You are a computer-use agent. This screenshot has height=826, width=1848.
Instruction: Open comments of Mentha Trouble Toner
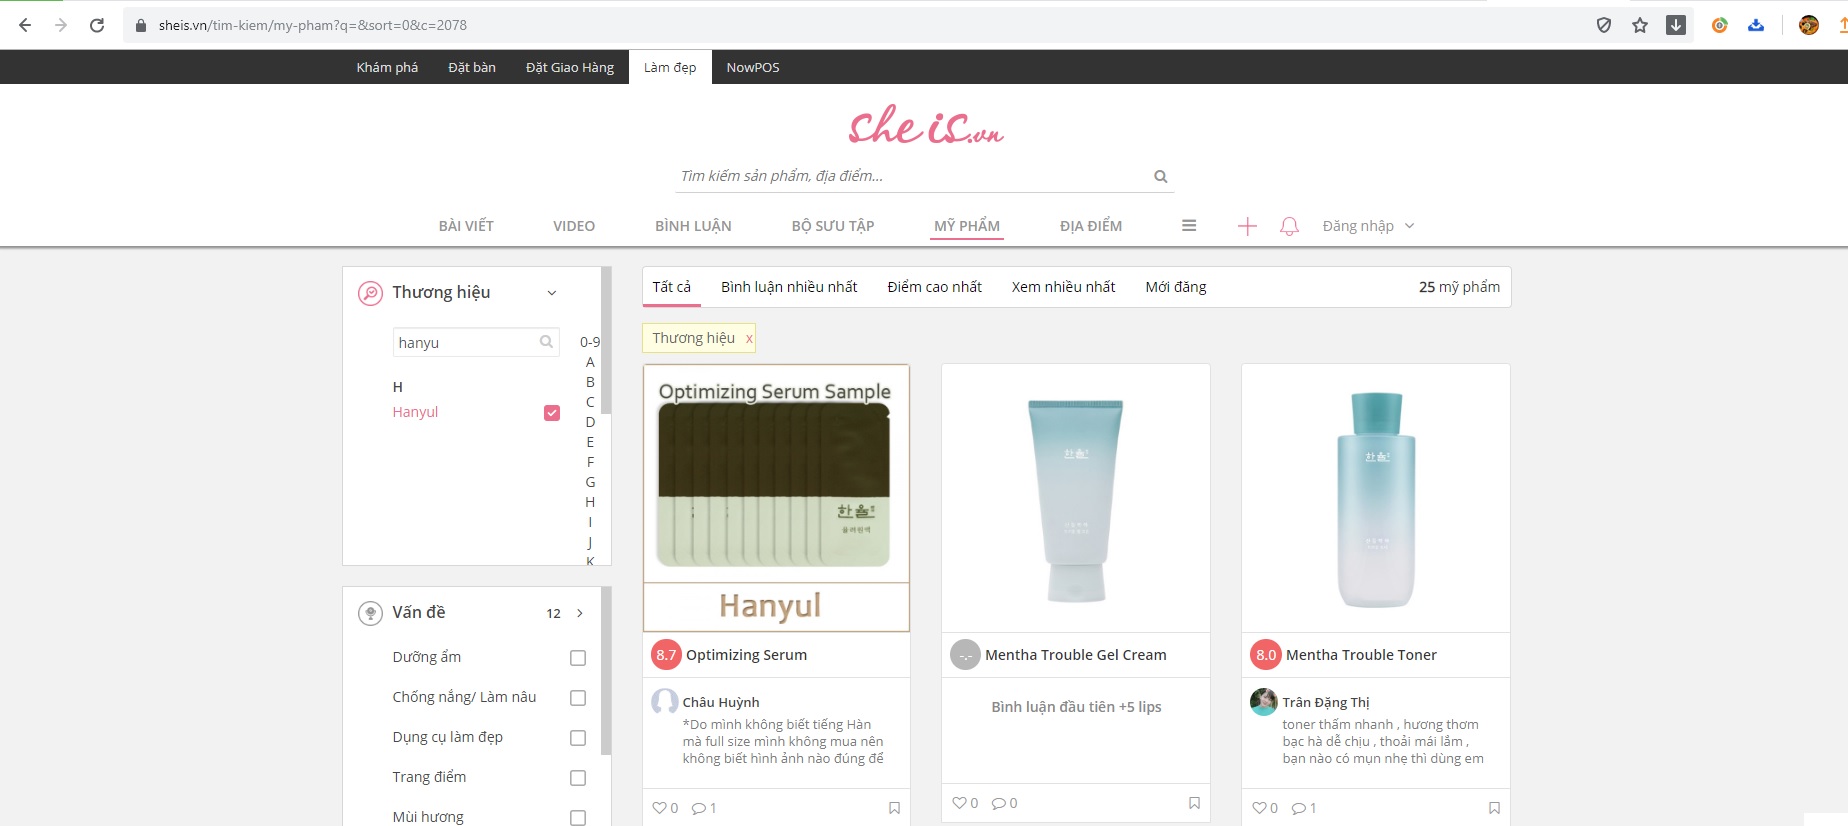pyautogui.click(x=1304, y=808)
